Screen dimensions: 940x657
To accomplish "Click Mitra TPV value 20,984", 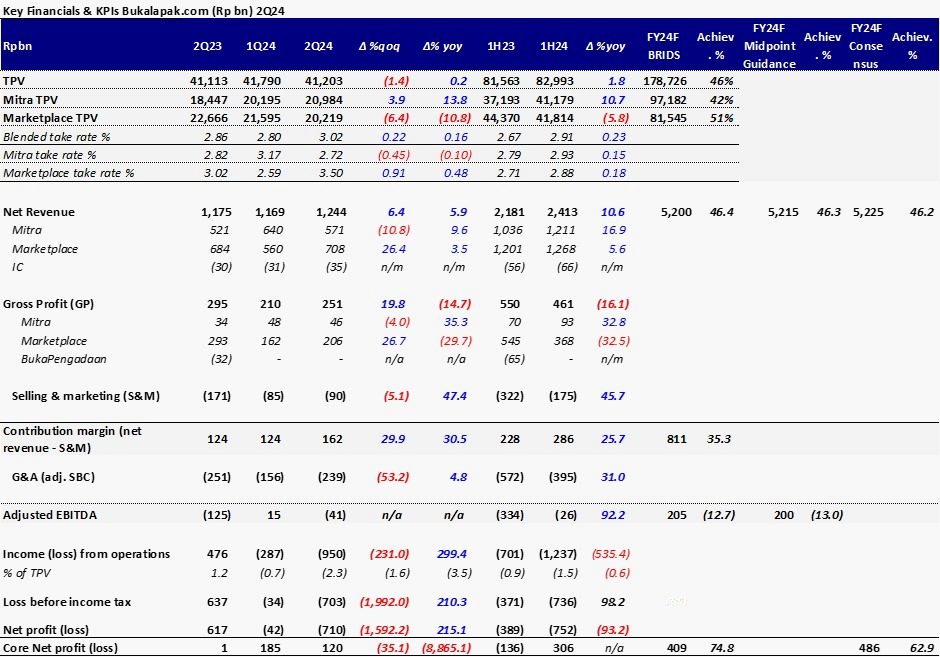I will click(324, 100).
